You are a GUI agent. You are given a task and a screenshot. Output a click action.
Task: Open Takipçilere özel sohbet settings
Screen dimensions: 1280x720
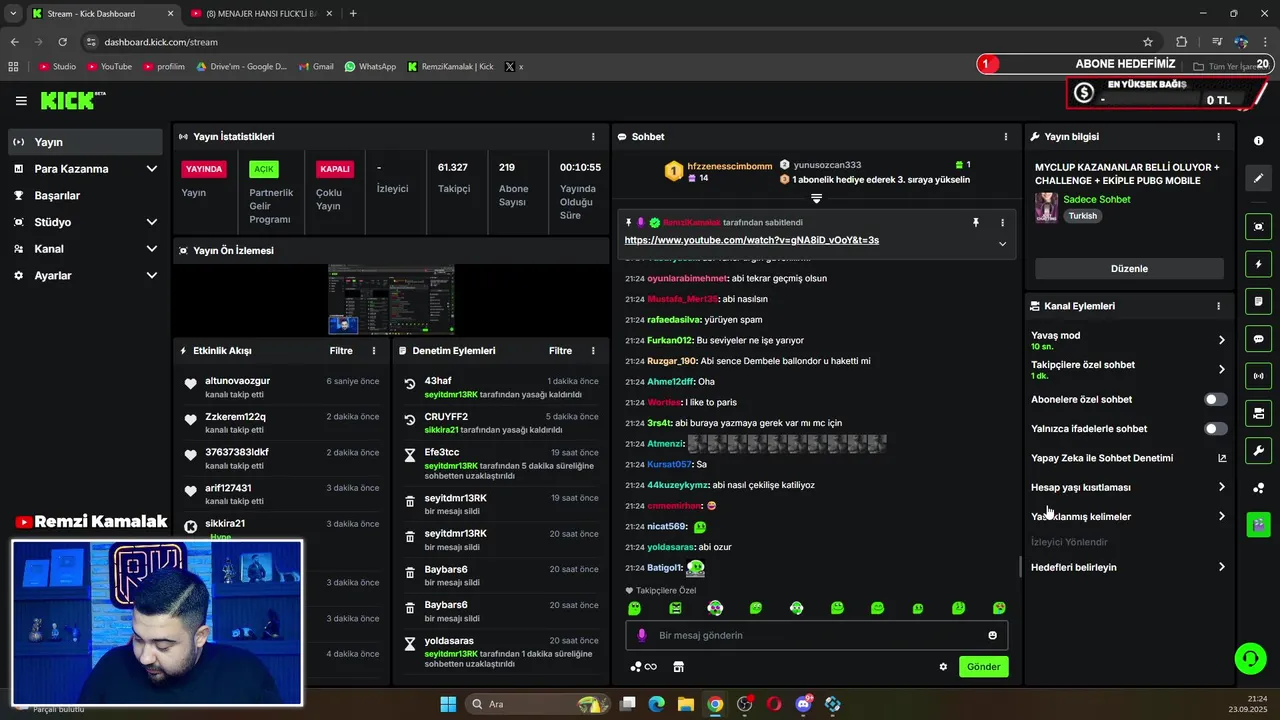[1128, 369]
